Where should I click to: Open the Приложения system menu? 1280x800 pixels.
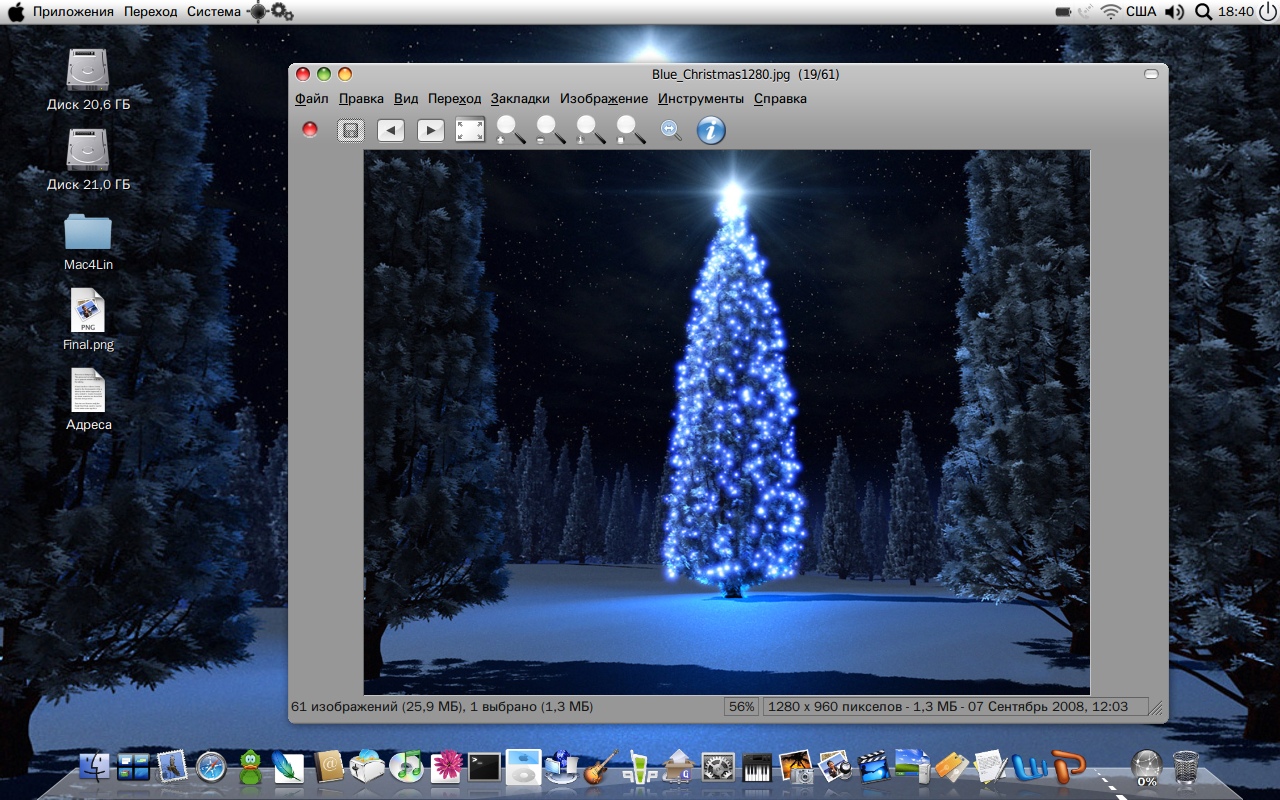pos(73,12)
